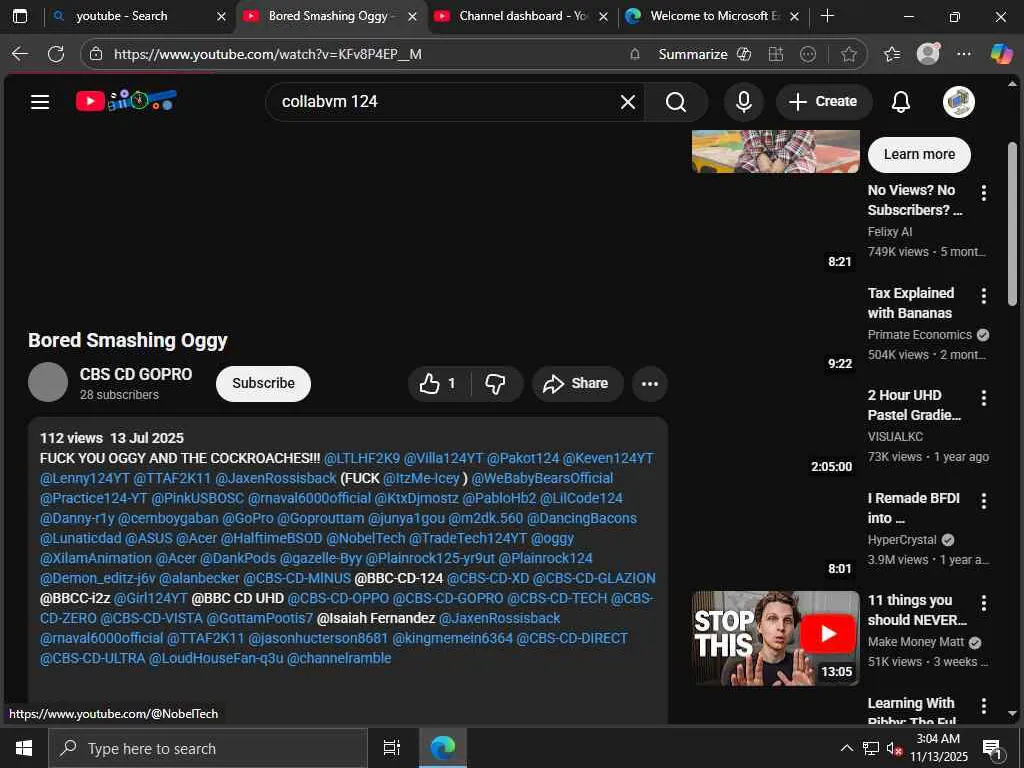Open the YouTube account avatar menu
Viewport: 1024px width, 768px height.
tap(959, 102)
